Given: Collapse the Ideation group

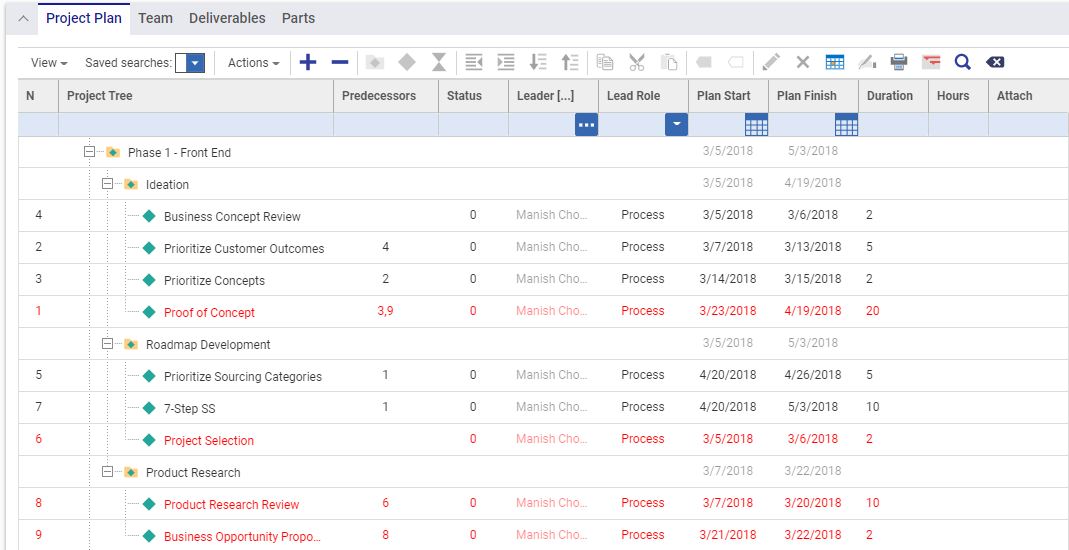Looking at the screenshot, I should (107, 184).
